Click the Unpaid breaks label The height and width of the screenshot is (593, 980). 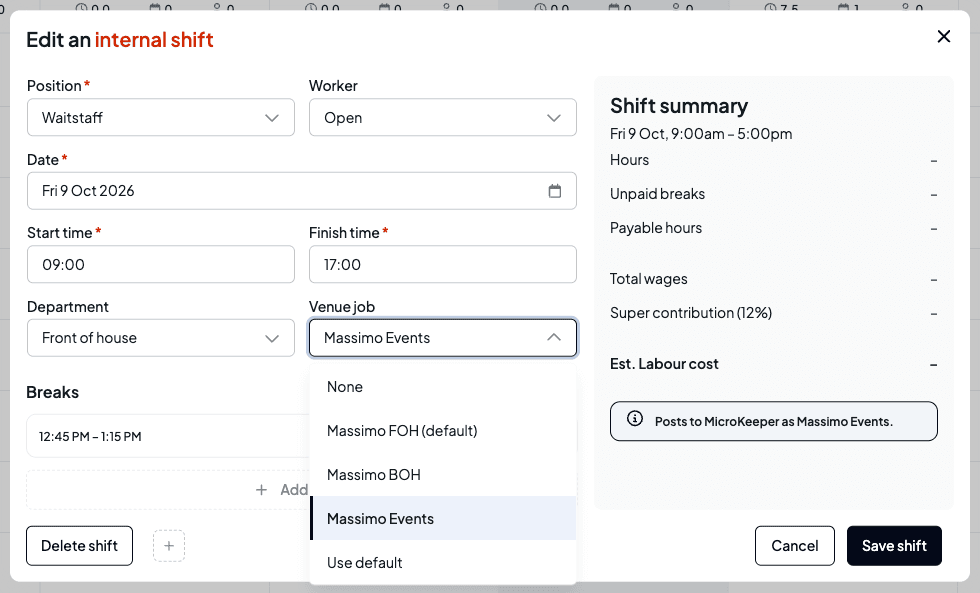click(x=657, y=194)
